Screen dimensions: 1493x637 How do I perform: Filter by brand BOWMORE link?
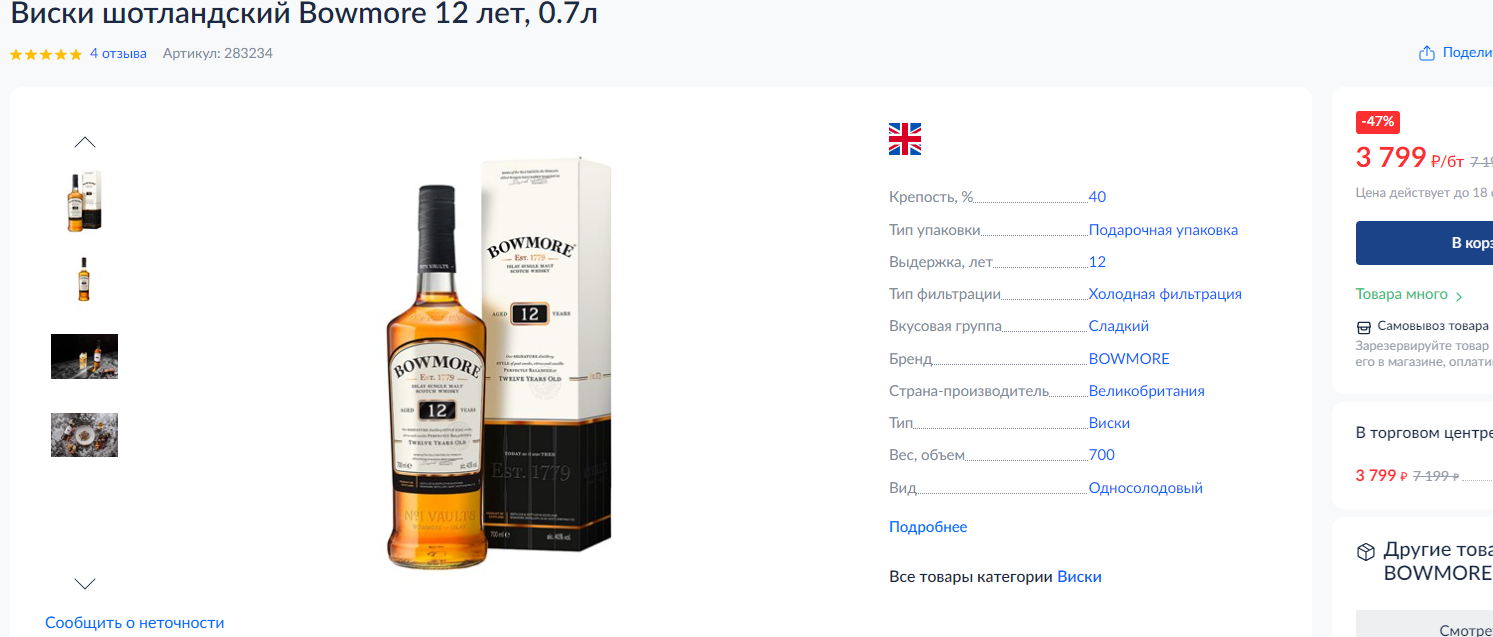point(1129,359)
